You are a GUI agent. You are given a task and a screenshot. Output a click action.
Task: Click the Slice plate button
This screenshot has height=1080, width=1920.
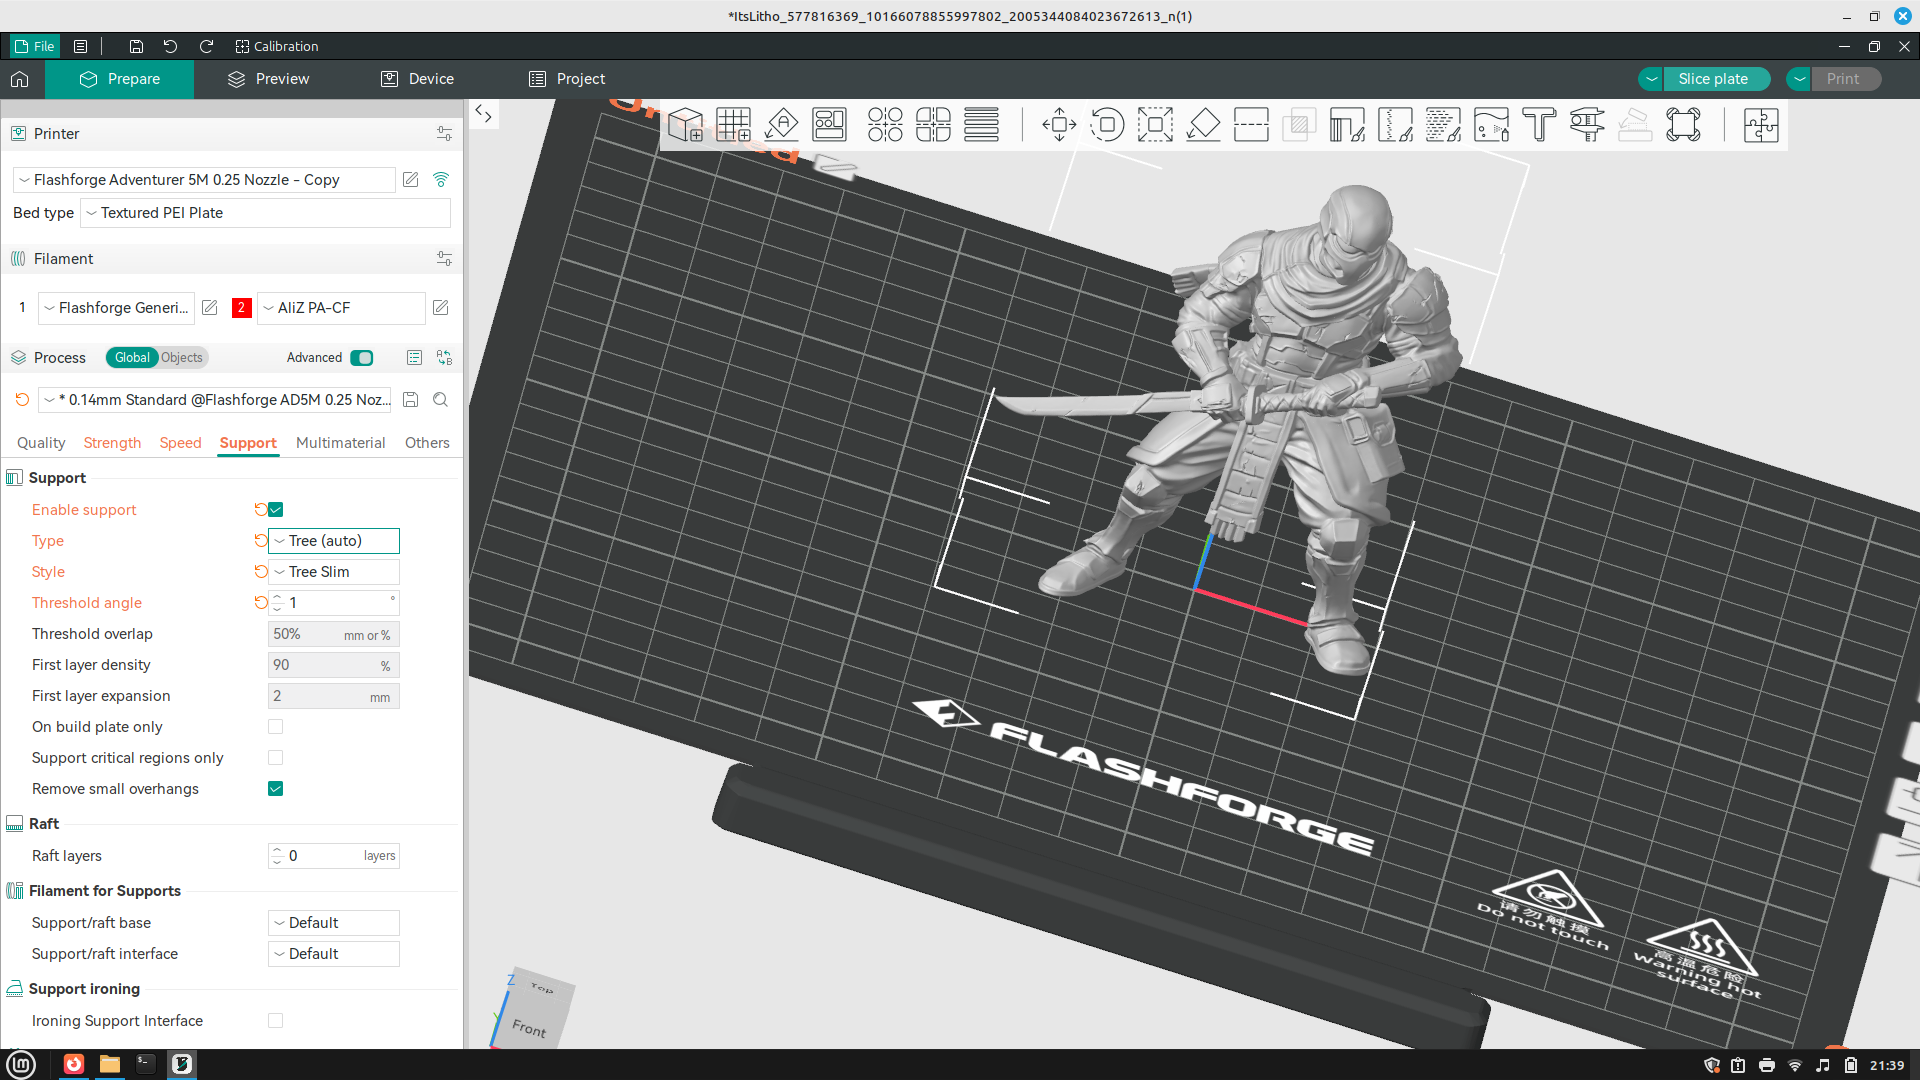(1713, 79)
